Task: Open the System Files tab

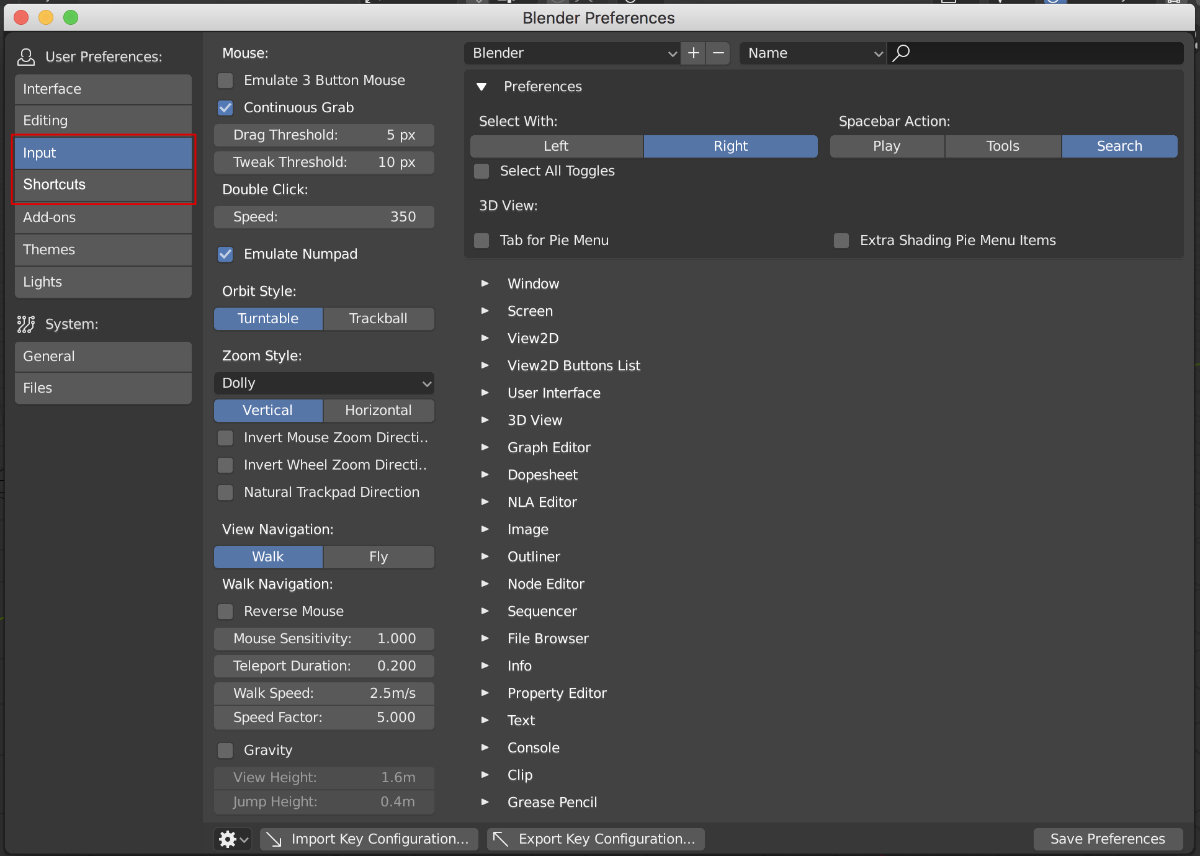Action: pos(103,388)
